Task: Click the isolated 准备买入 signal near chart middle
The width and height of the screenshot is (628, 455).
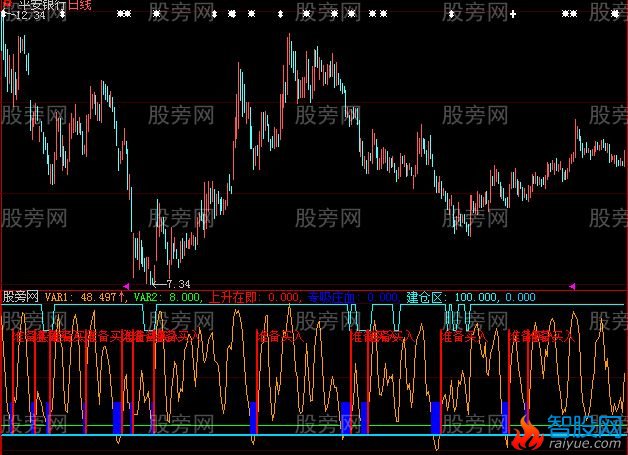Action: pos(280,336)
